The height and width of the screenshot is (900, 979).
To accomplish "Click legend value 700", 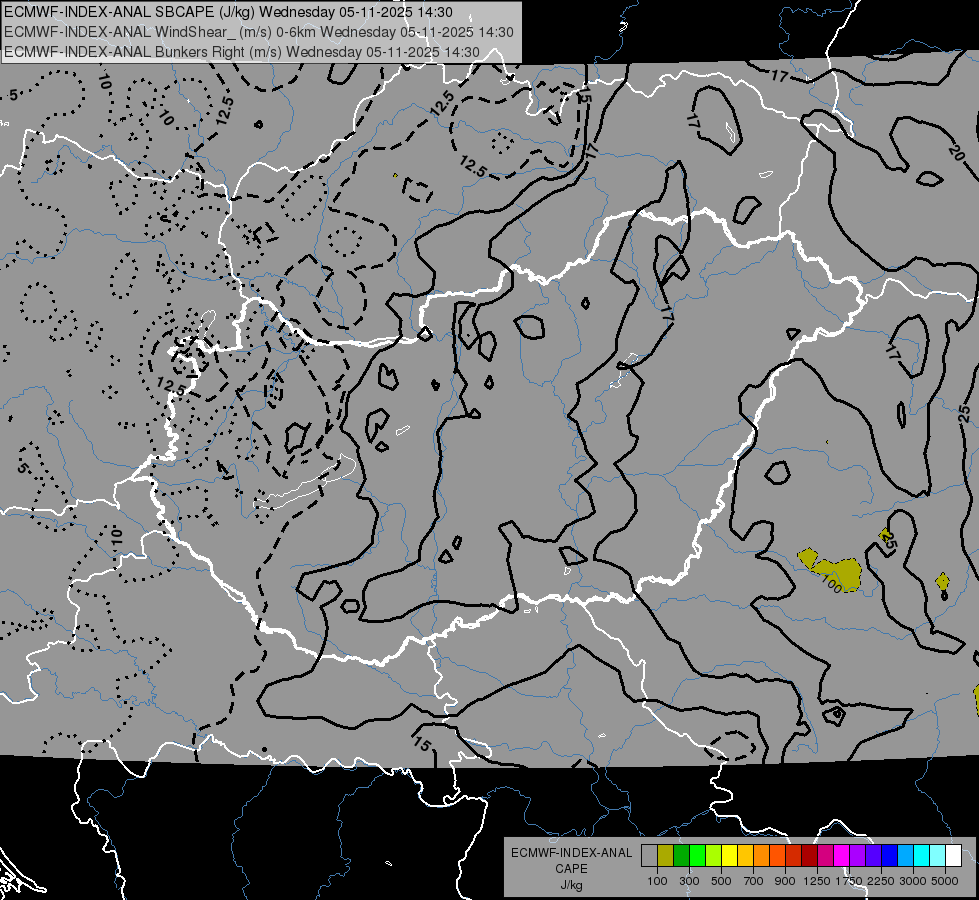I will pyautogui.click(x=754, y=881).
